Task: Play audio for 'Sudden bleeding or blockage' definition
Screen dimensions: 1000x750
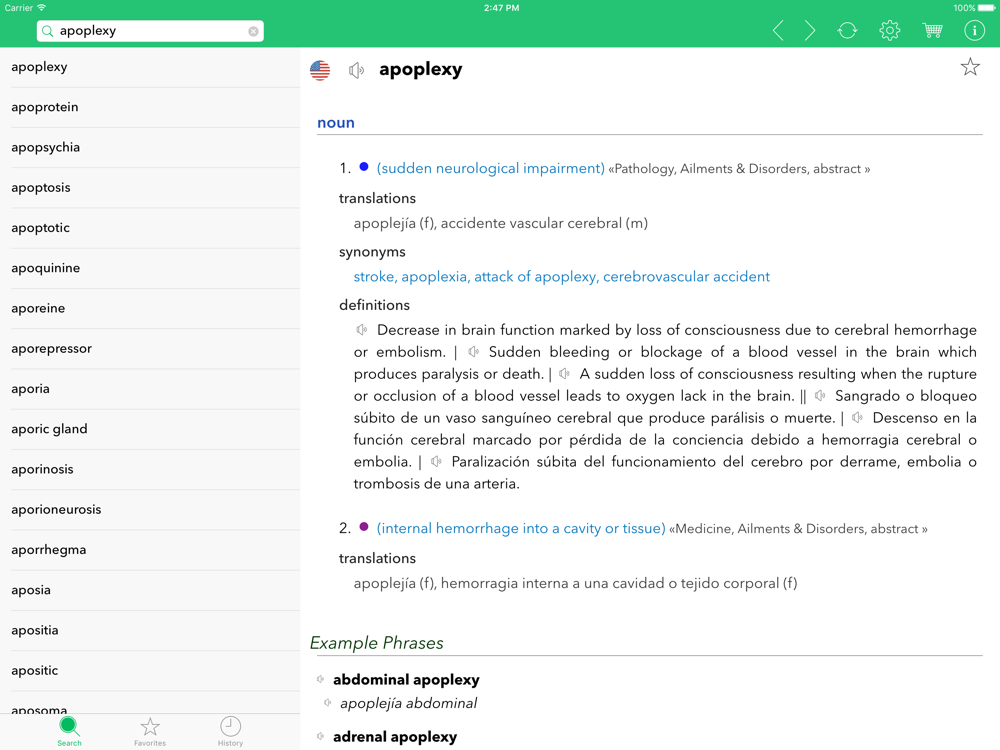Action: pyautogui.click(x=474, y=351)
